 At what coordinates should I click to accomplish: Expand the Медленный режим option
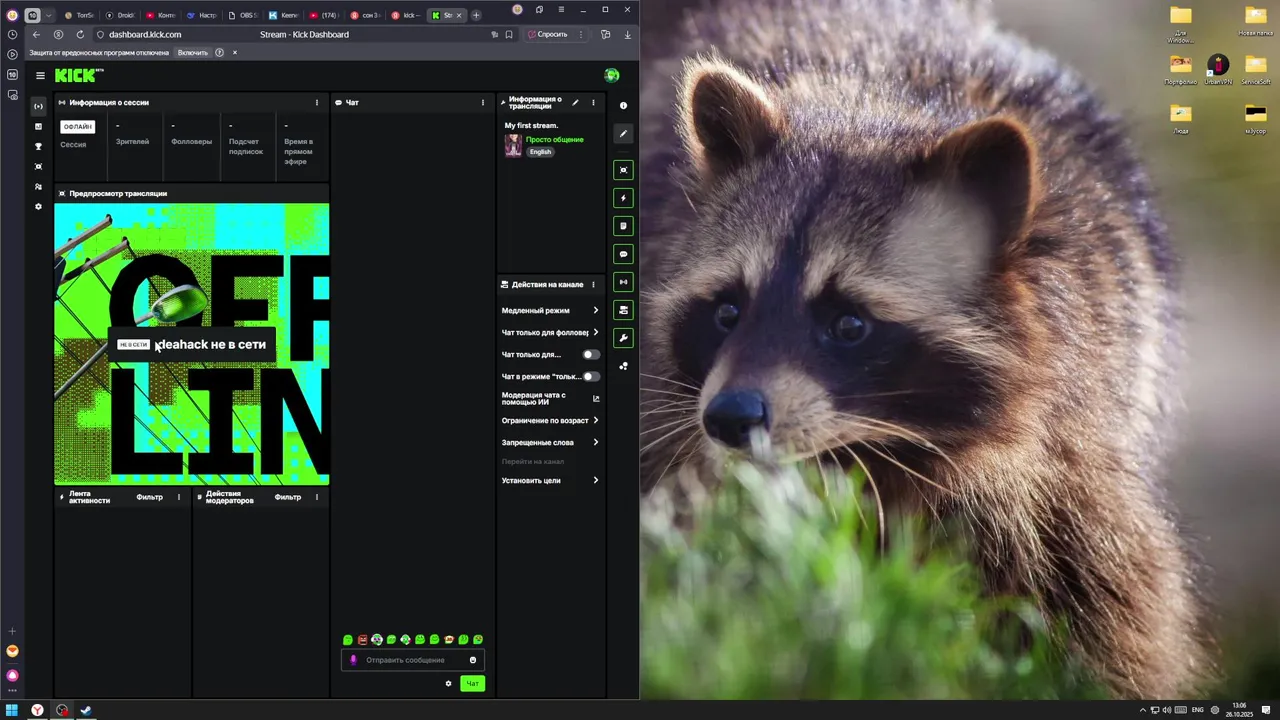(x=550, y=310)
